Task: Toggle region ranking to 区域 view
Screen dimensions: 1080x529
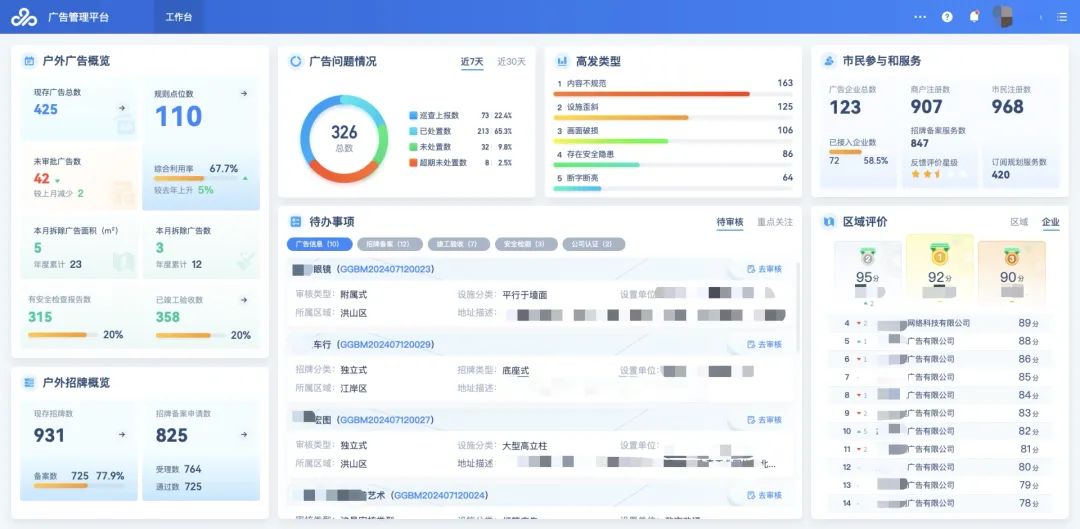Action: point(1018,222)
